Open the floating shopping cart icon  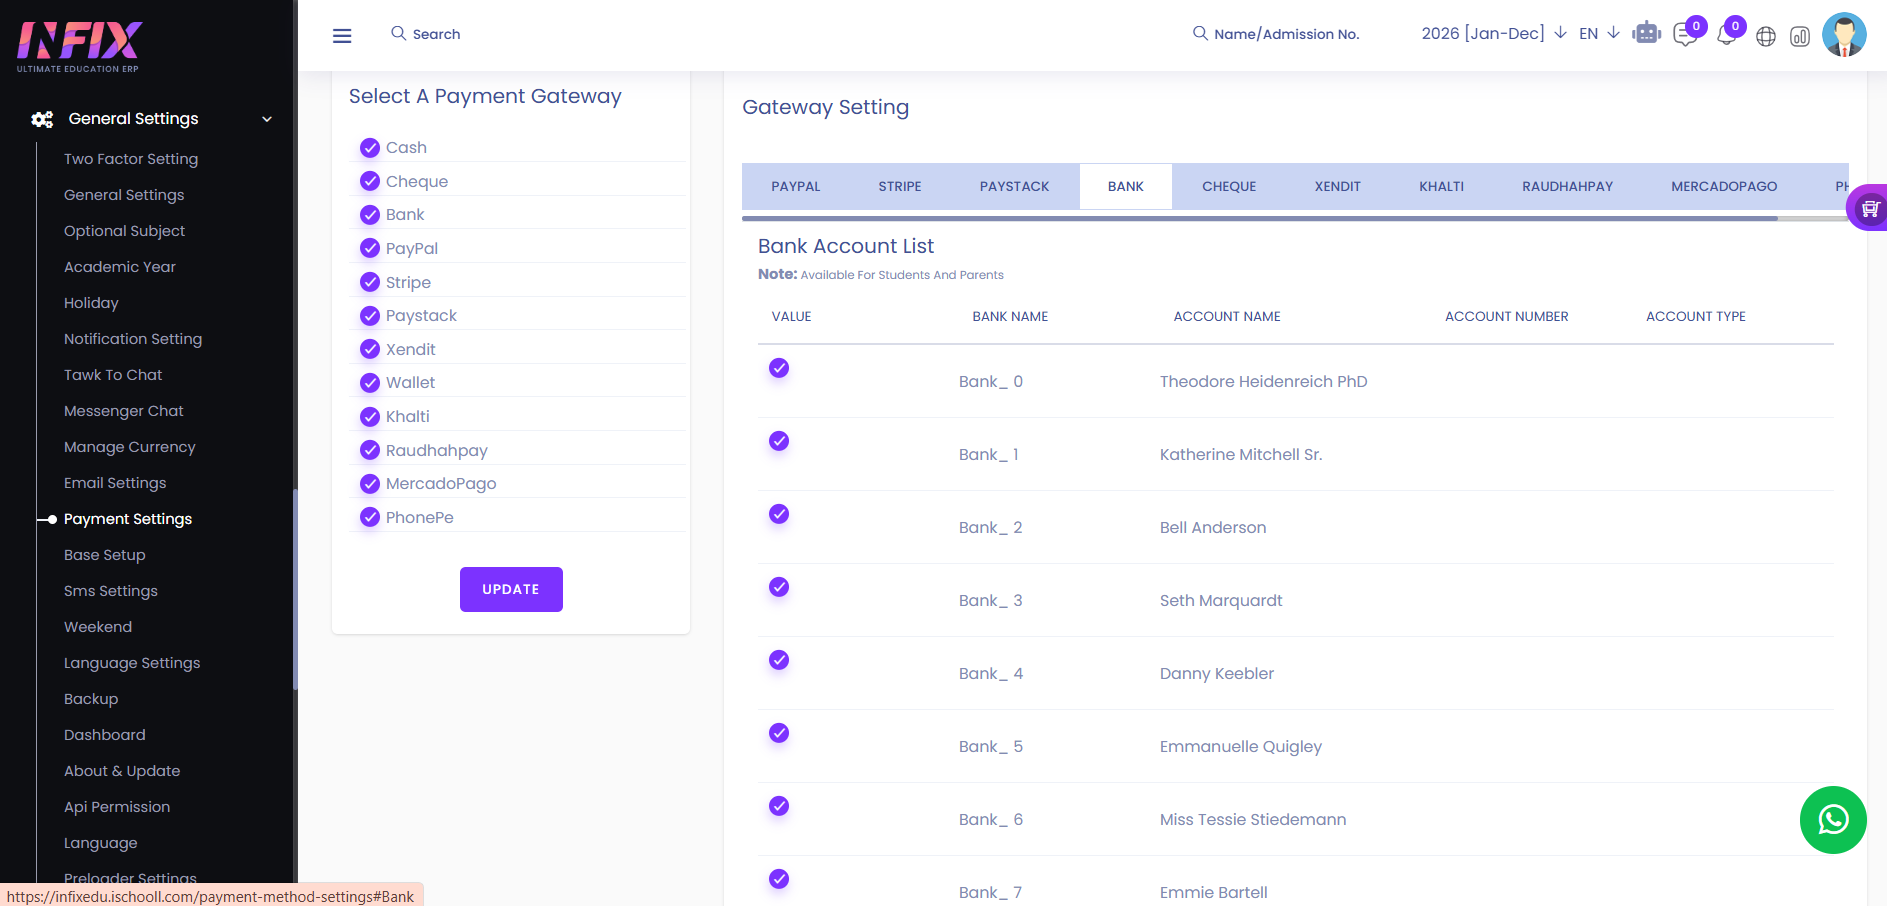click(x=1869, y=208)
